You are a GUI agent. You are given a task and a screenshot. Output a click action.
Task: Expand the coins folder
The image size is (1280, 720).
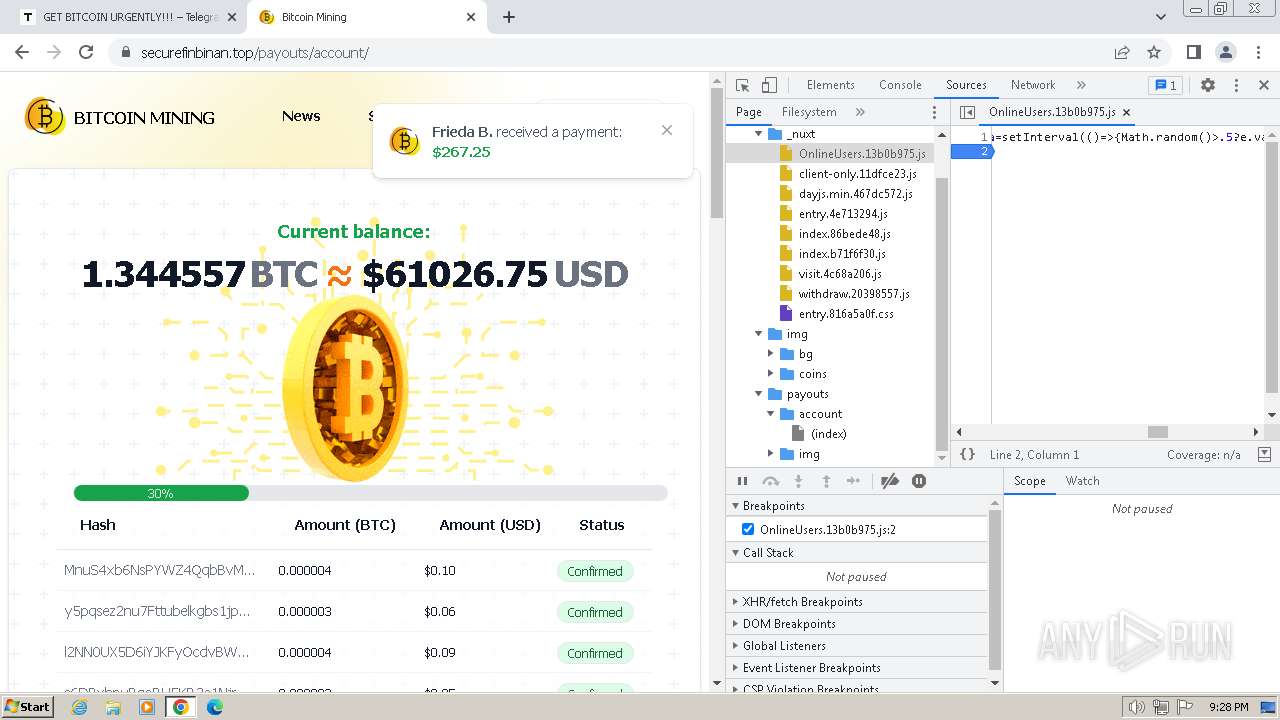coord(771,374)
